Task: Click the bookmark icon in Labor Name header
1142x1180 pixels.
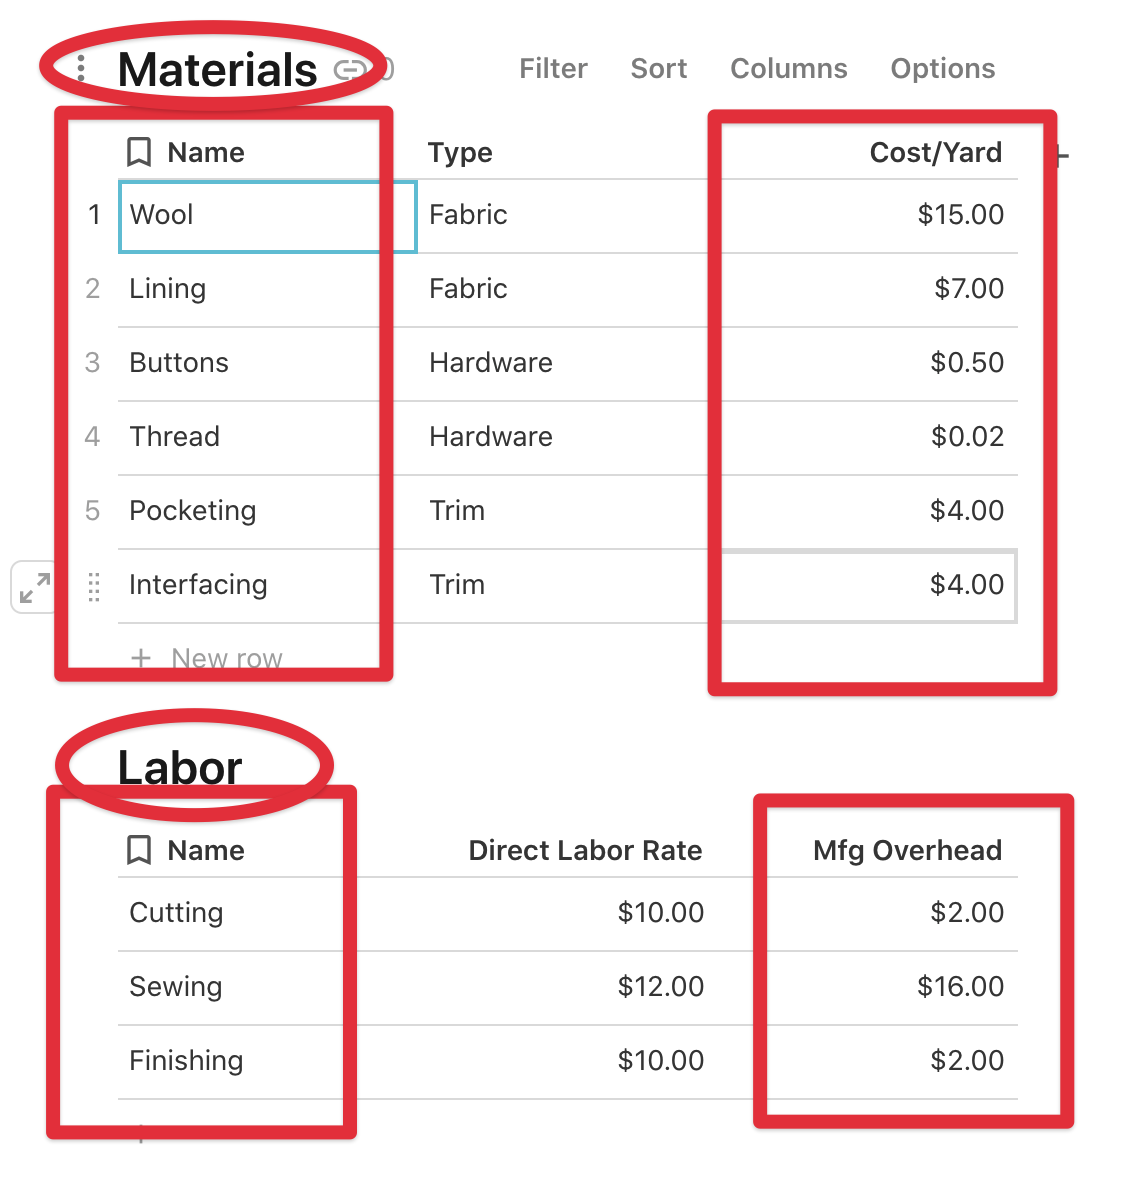Action: click(x=139, y=850)
